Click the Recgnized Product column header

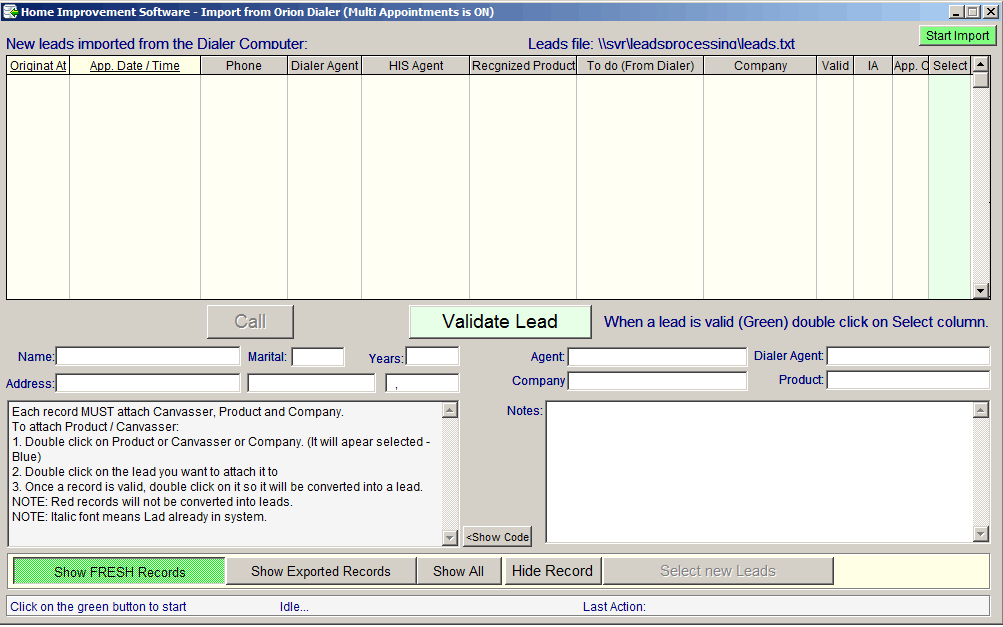coord(523,65)
